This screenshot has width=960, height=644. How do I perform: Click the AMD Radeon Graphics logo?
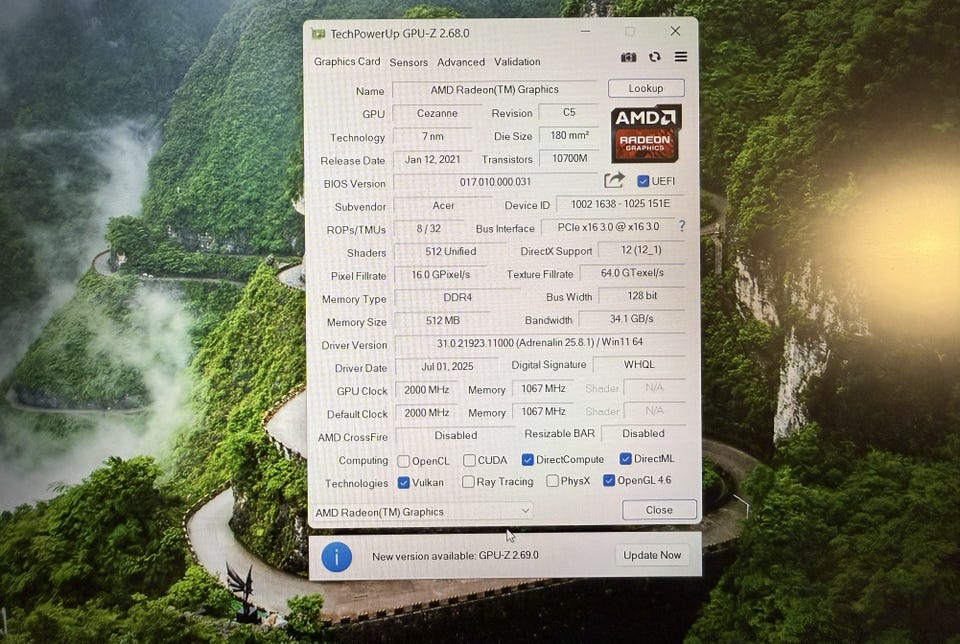pyautogui.click(x=645, y=133)
